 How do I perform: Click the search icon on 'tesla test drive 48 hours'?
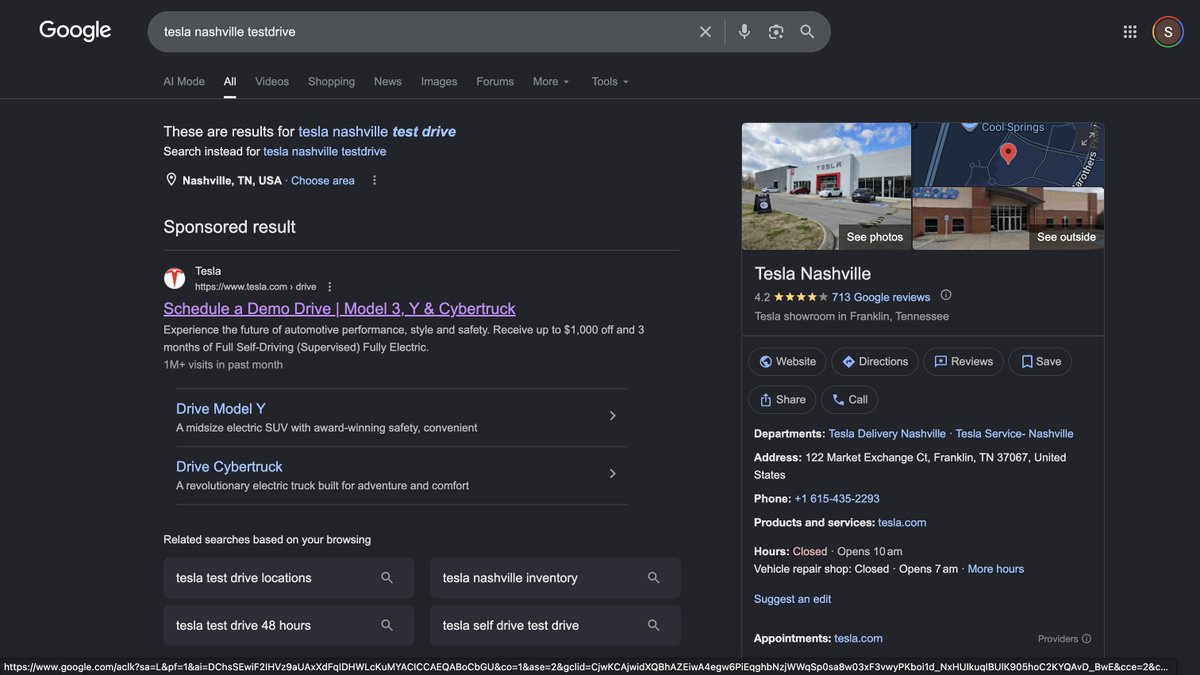[x=387, y=625]
